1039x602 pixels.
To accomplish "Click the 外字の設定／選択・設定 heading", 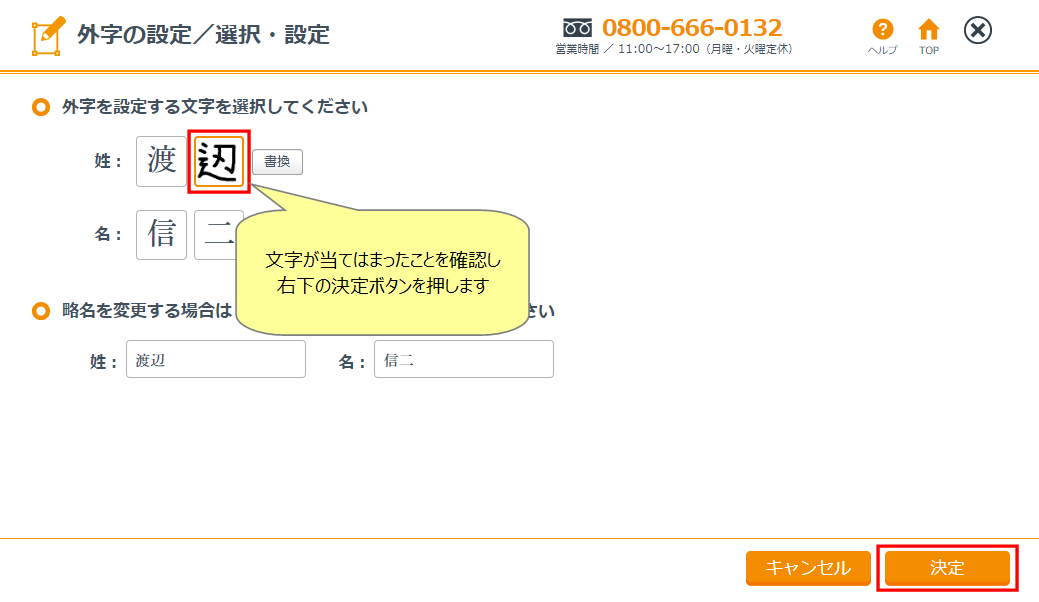I will [203, 34].
